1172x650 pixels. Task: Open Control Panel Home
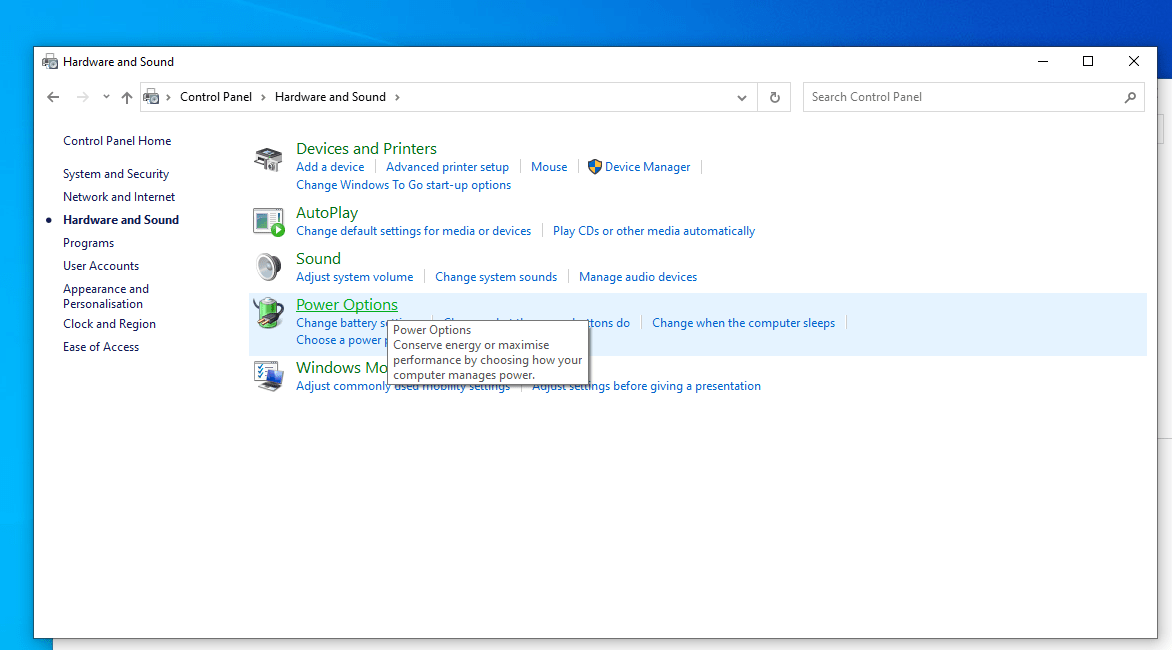[117, 140]
